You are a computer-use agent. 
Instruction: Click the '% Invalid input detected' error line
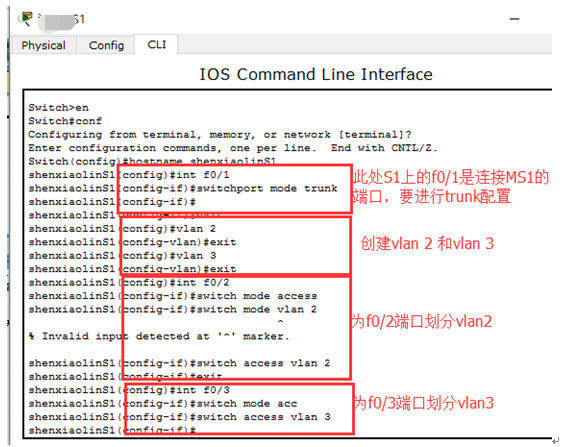click(159, 336)
